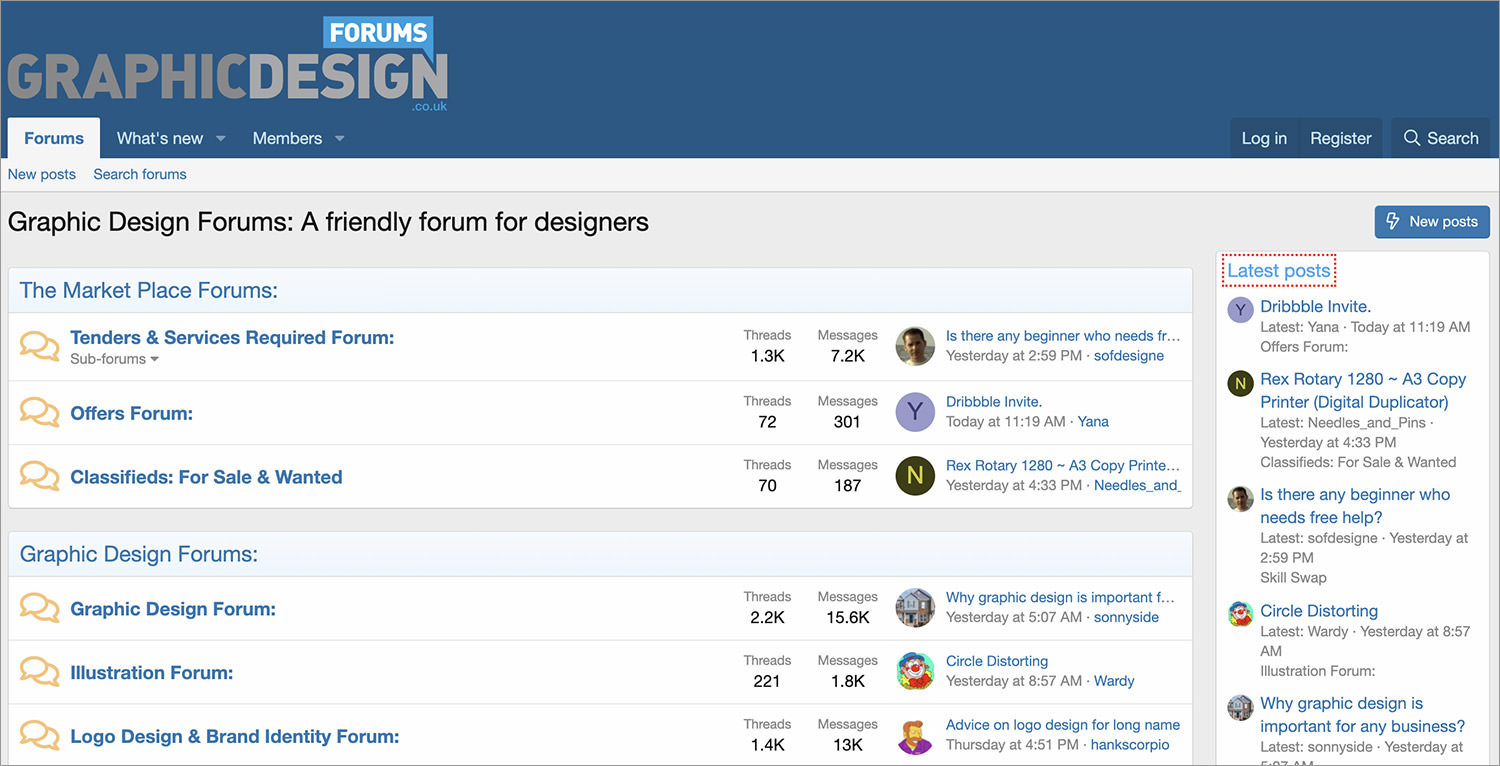
Task: Click the Graphic Design Forum chat icon
Action: 39,608
